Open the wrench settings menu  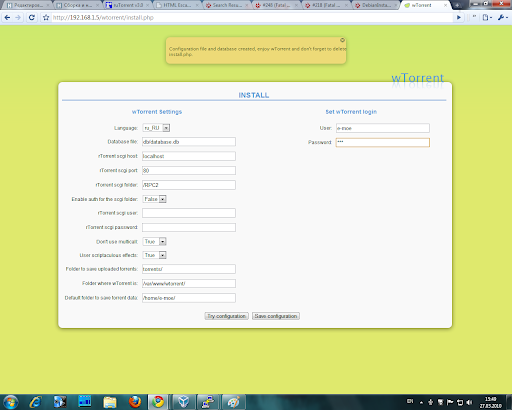(x=502, y=18)
